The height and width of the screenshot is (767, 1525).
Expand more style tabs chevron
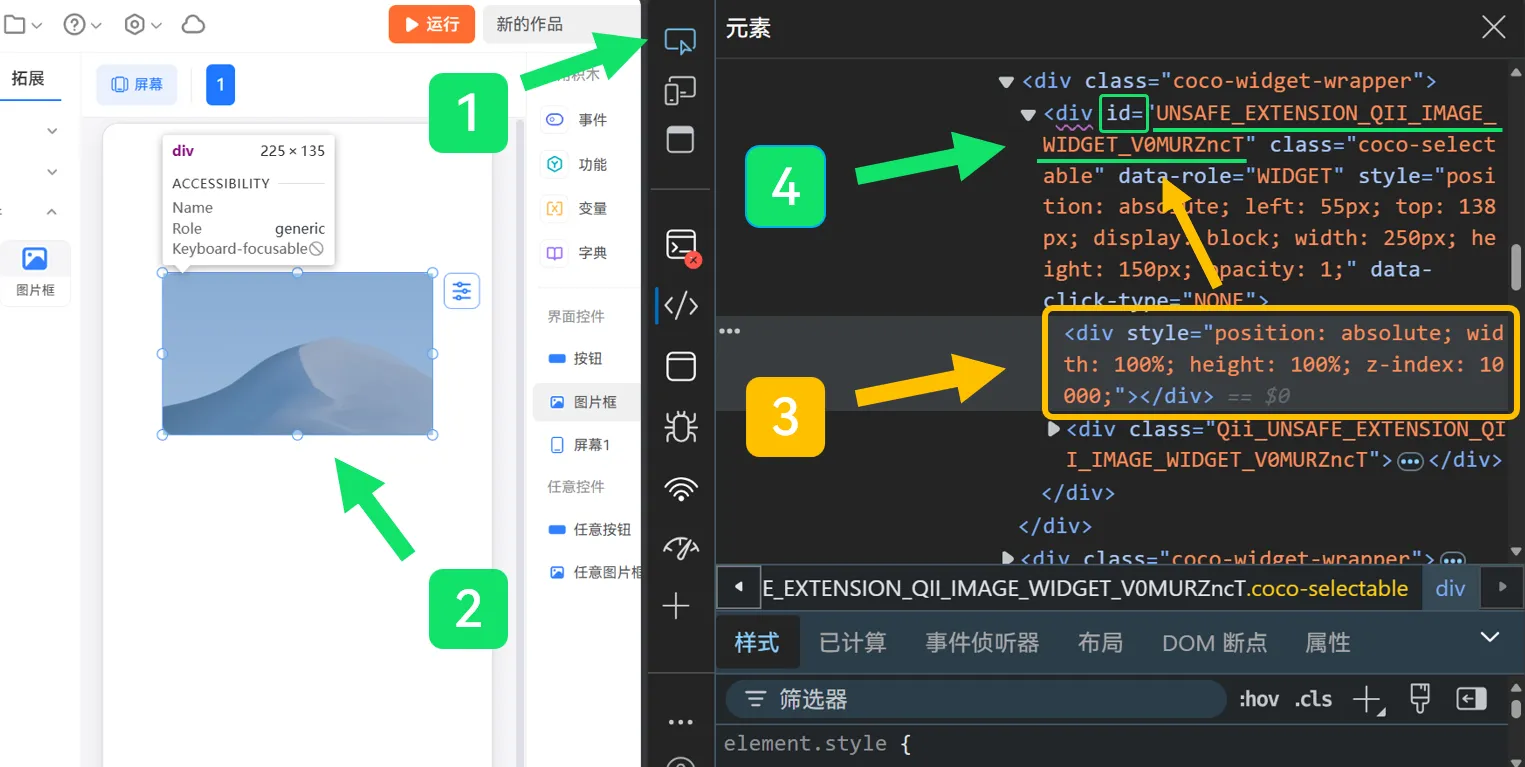[x=1490, y=637]
